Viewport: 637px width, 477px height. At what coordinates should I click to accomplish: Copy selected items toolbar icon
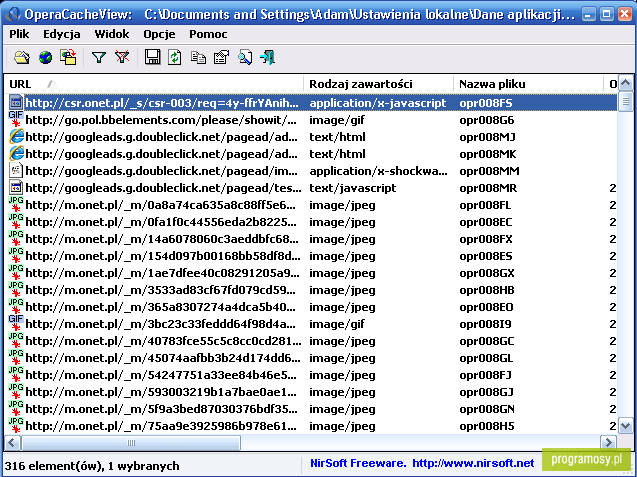198,58
